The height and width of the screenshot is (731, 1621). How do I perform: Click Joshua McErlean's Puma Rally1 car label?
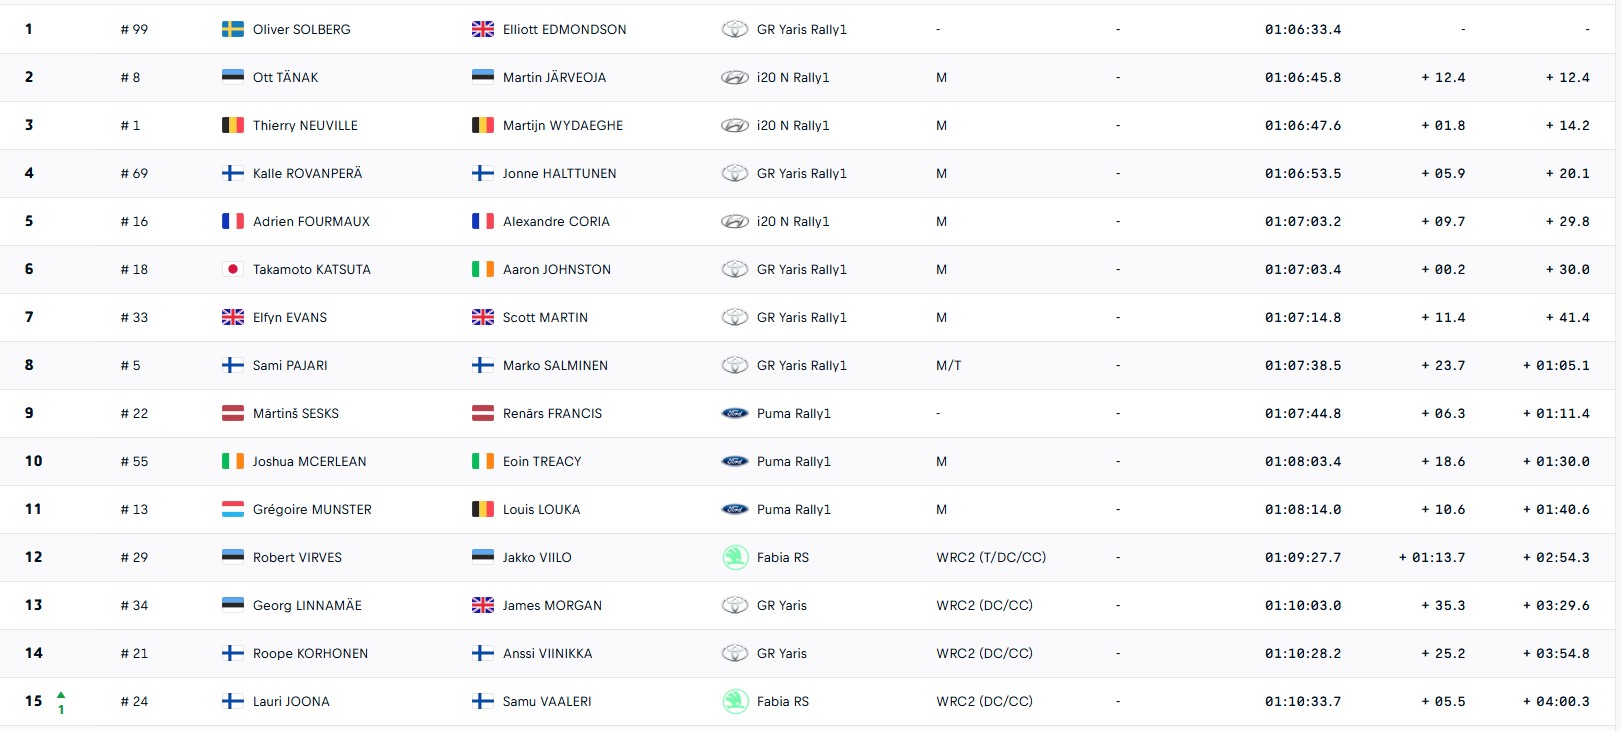tap(793, 461)
